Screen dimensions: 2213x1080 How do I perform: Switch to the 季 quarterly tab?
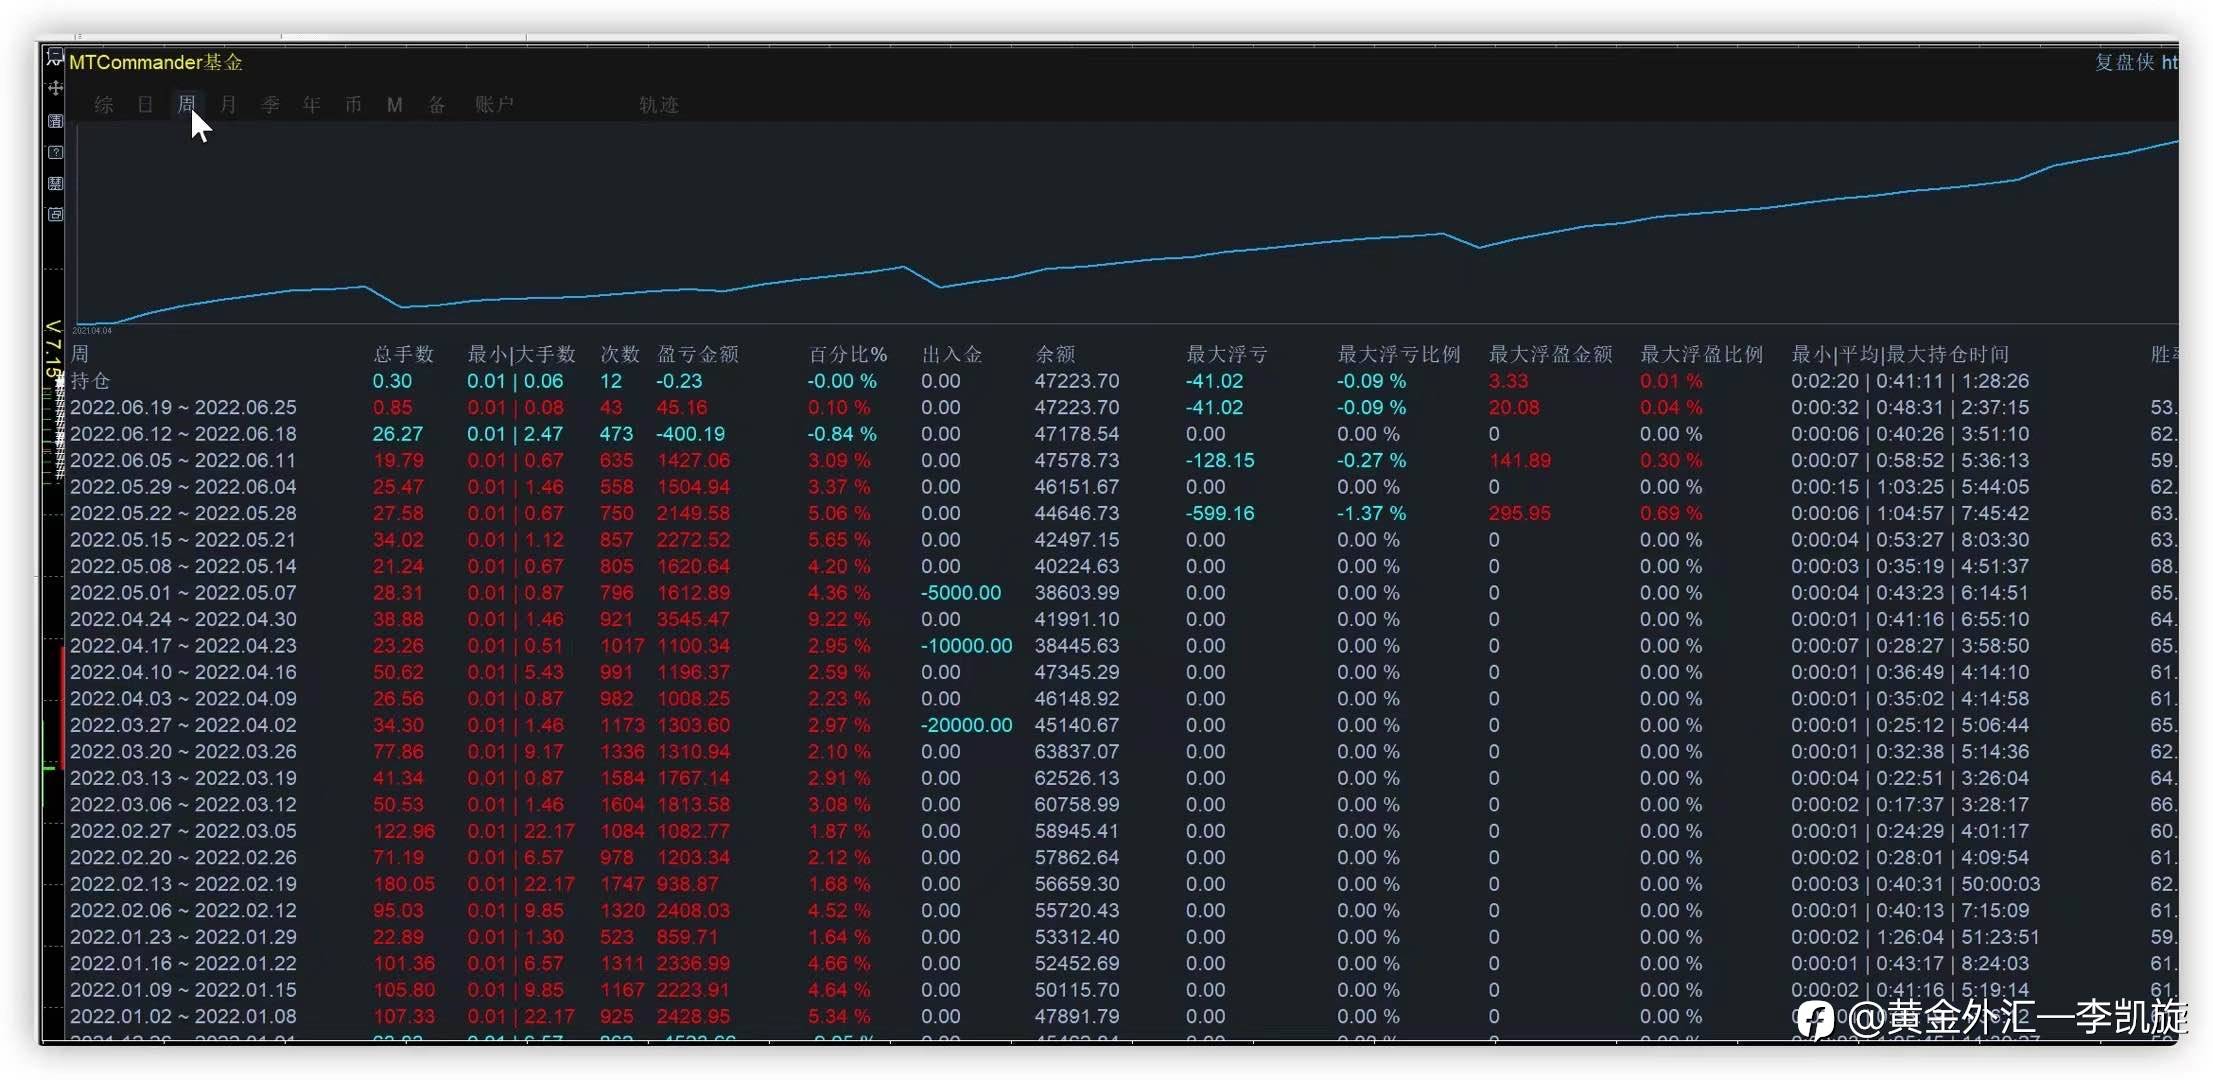[270, 105]
